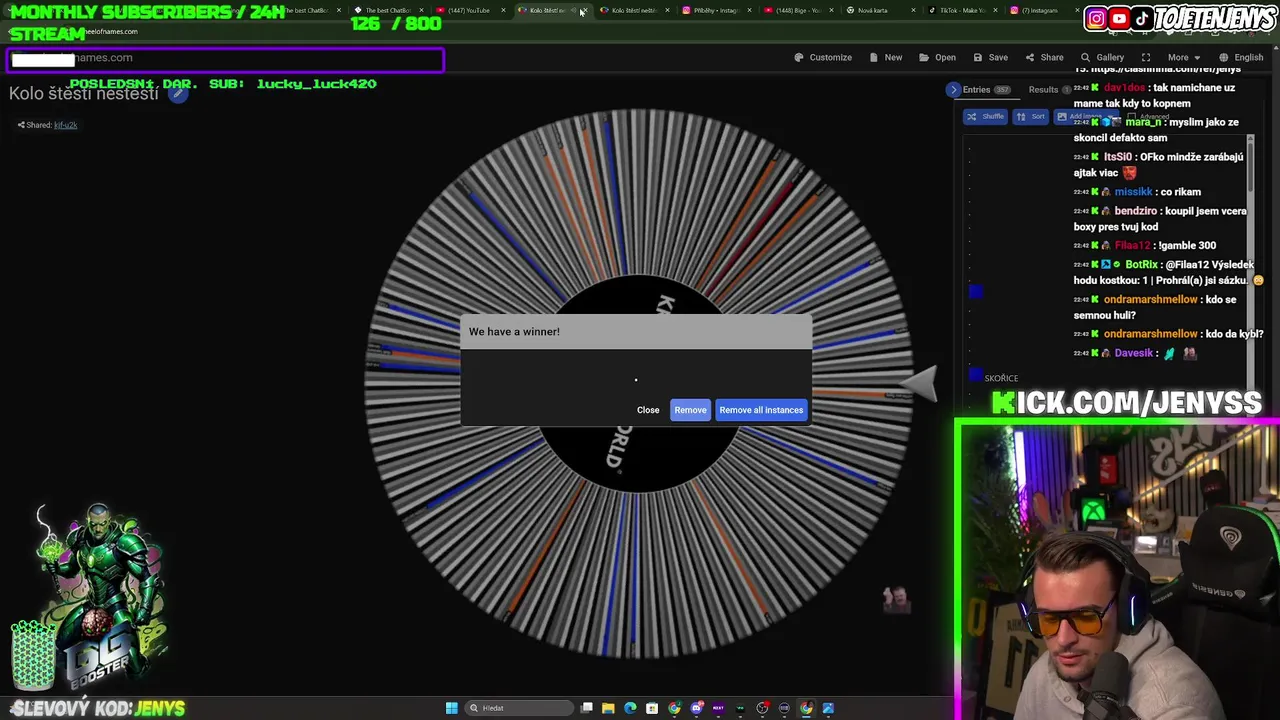This screenshot has width=1280, height=720.
Task: Click Remove in the winner dialog
Action: tap(690, 410)
